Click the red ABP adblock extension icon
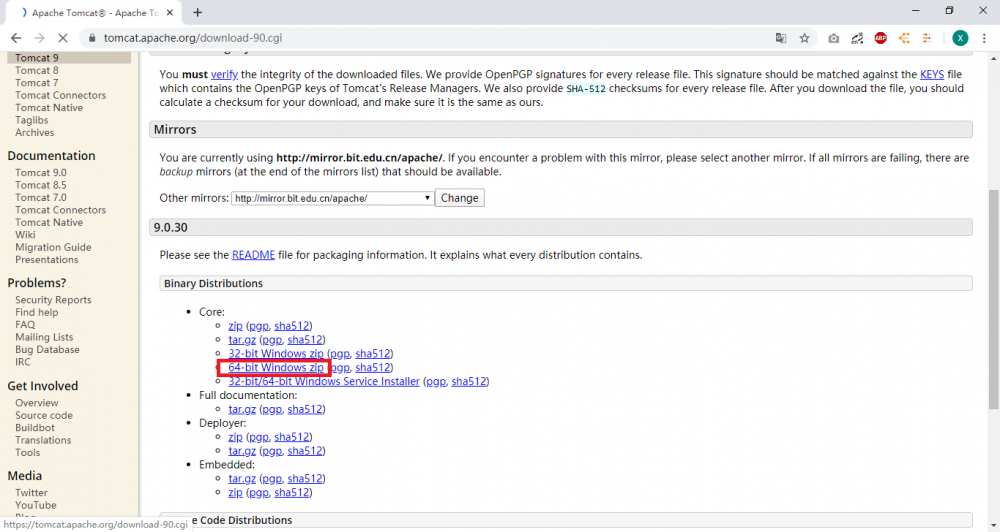This screenshot has width=1000, height=532. click(x=881, y=38)
